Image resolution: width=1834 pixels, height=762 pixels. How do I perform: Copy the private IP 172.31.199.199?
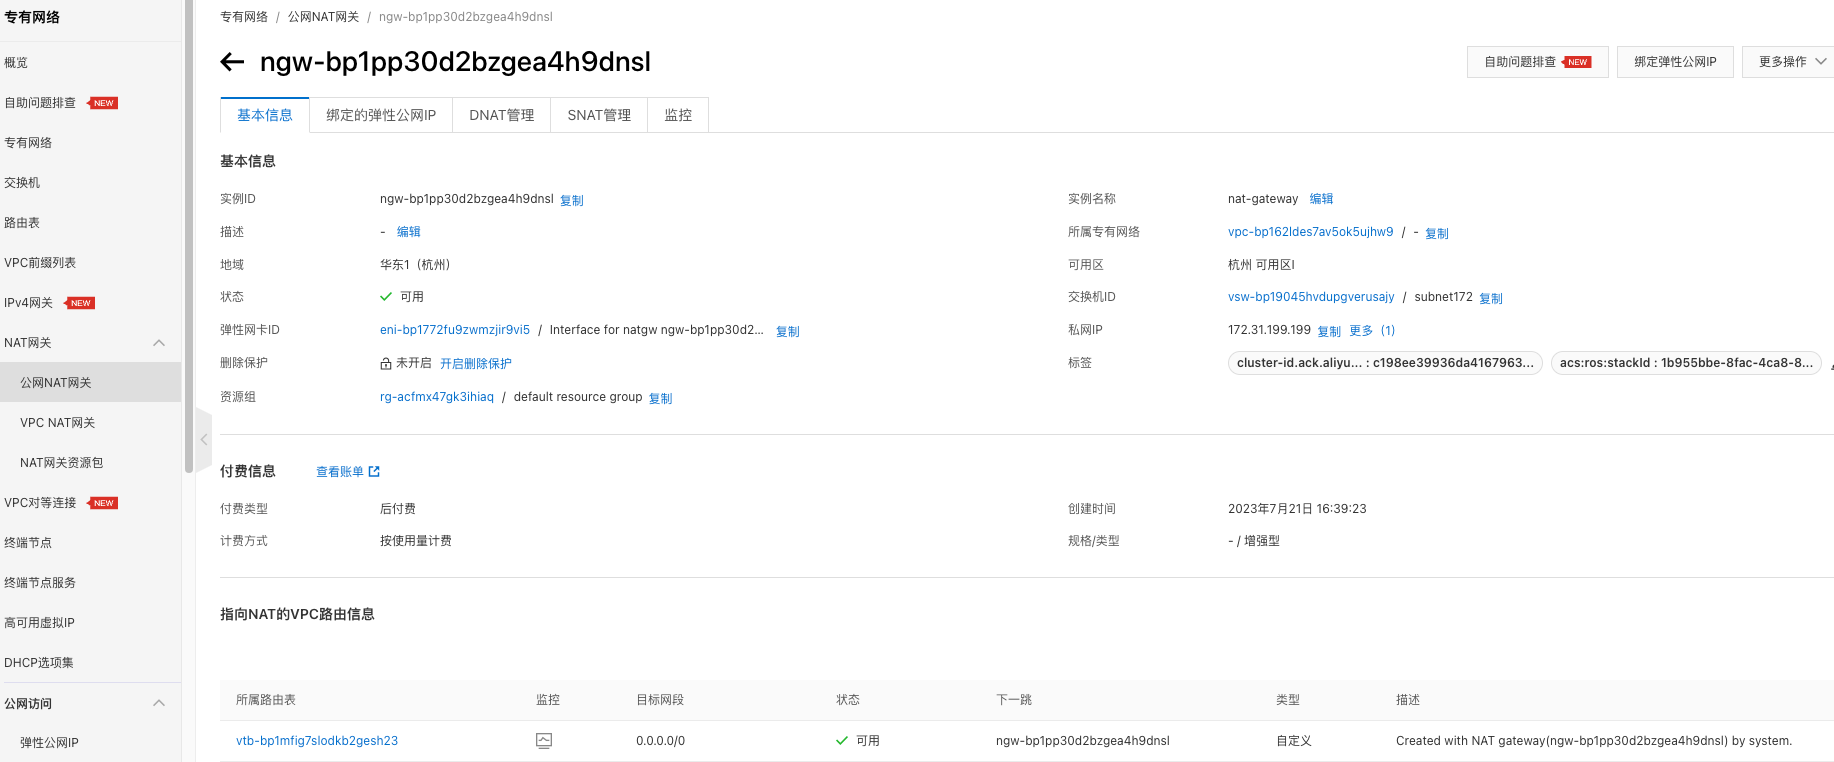(1328, 331)
